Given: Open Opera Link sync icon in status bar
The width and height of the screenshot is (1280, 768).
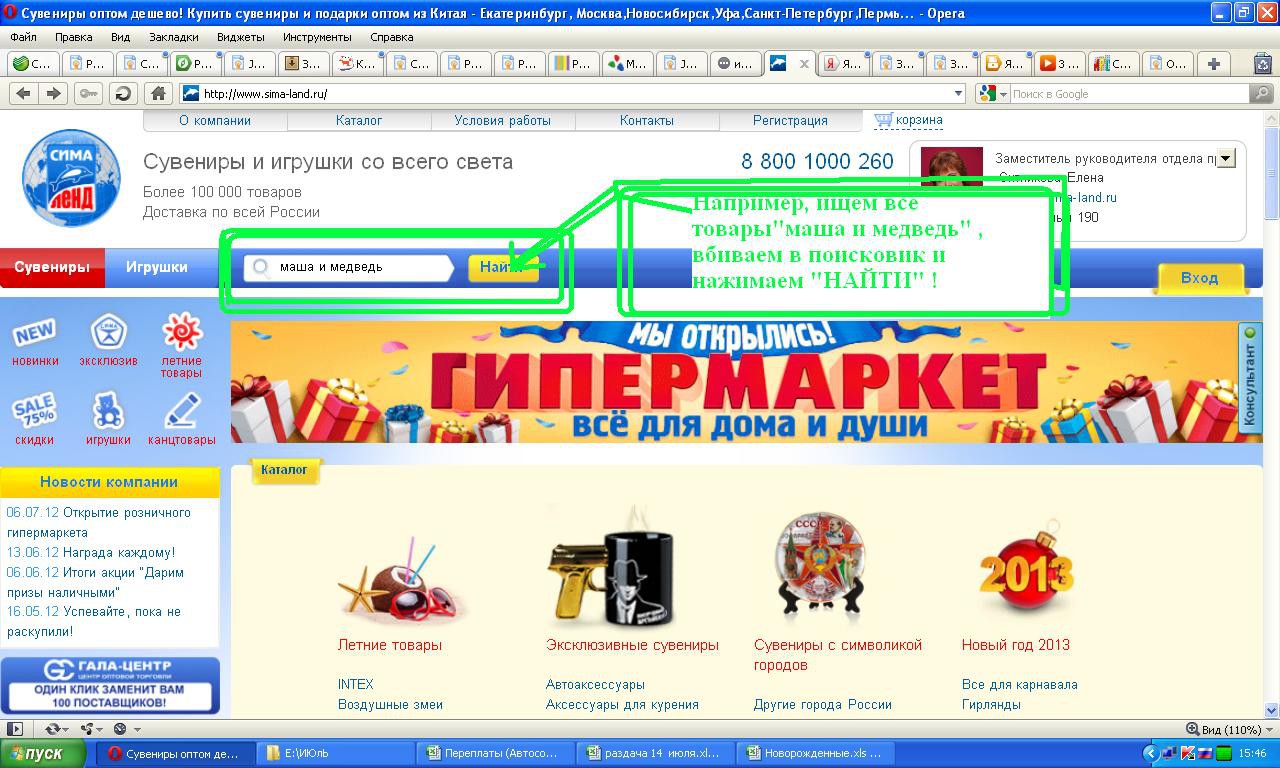Looking at the screenshot, I should [x=52, y=729].
